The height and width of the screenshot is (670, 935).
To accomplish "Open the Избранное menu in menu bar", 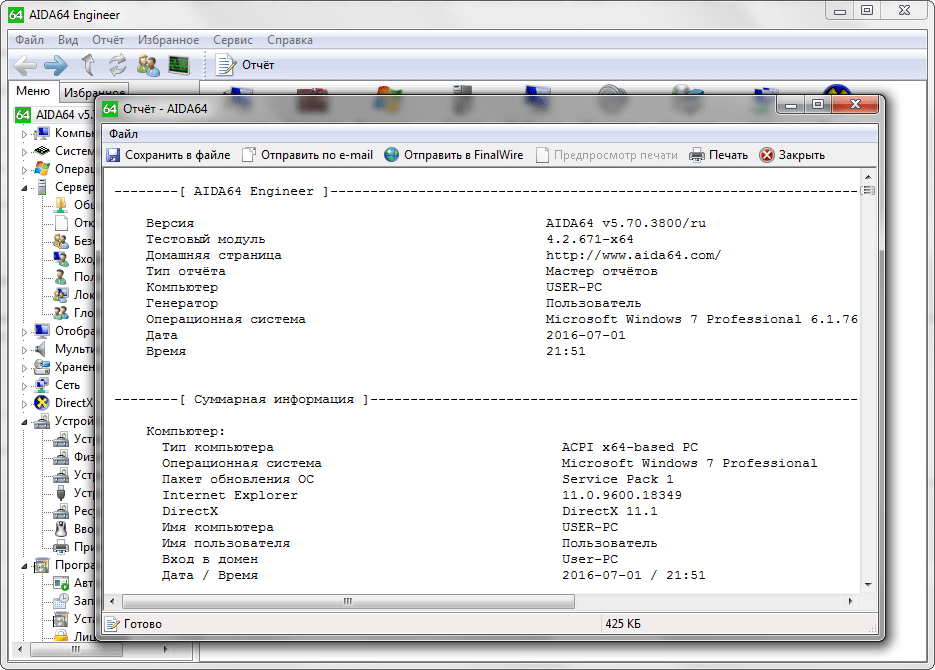I will [x=169, y=40].
